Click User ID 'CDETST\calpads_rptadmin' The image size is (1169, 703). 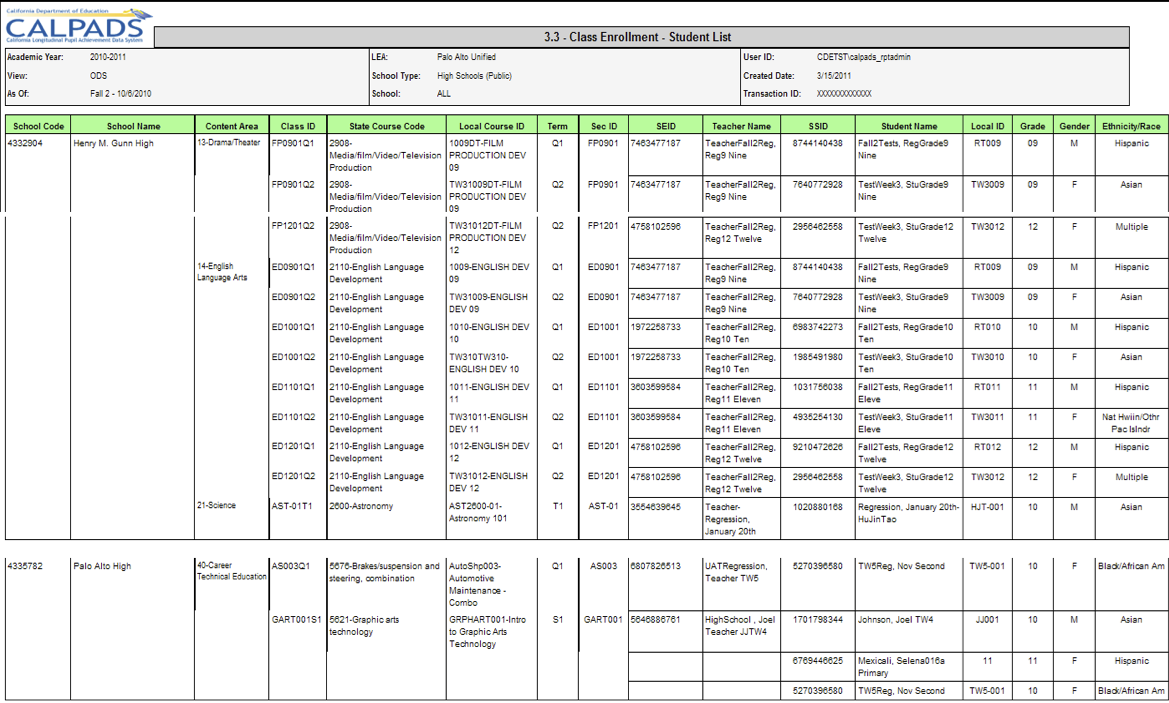863,57
